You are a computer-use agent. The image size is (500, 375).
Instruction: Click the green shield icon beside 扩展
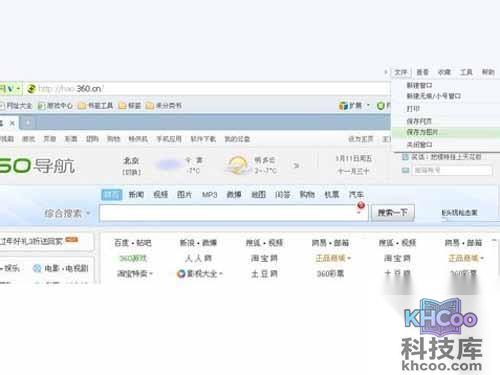[381, 106]
